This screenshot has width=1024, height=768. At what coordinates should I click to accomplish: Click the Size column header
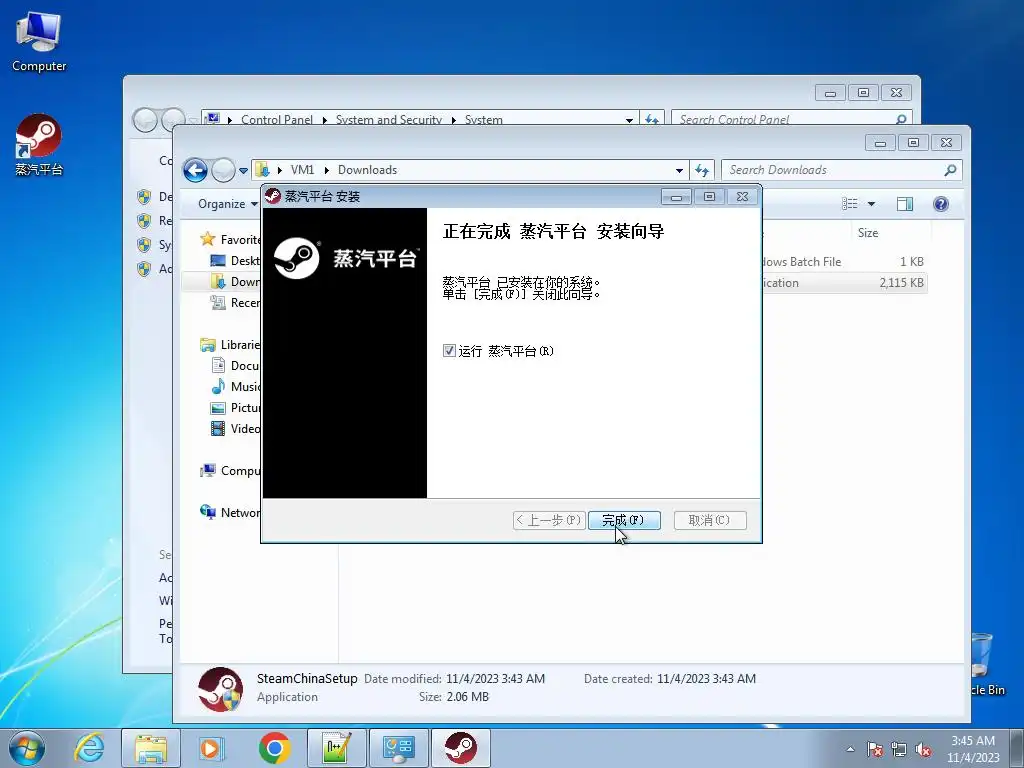tap(868, 232)
